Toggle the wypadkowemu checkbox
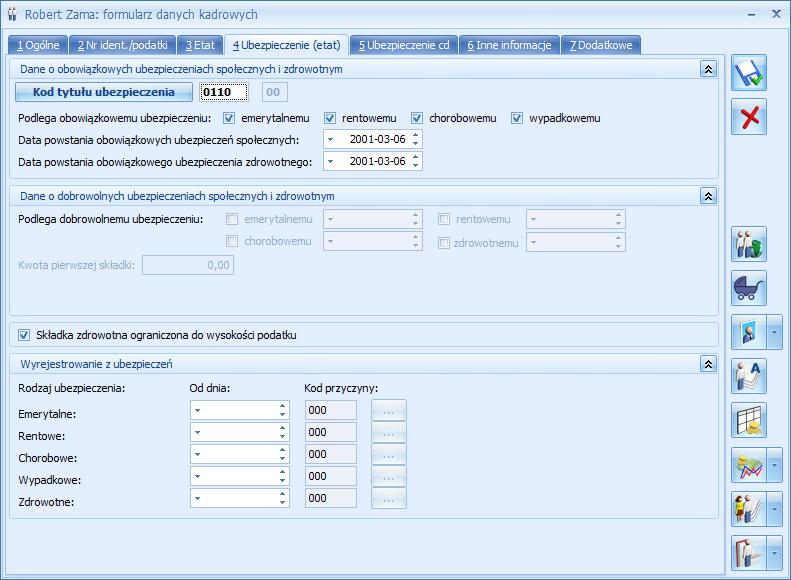 (517, 118)
